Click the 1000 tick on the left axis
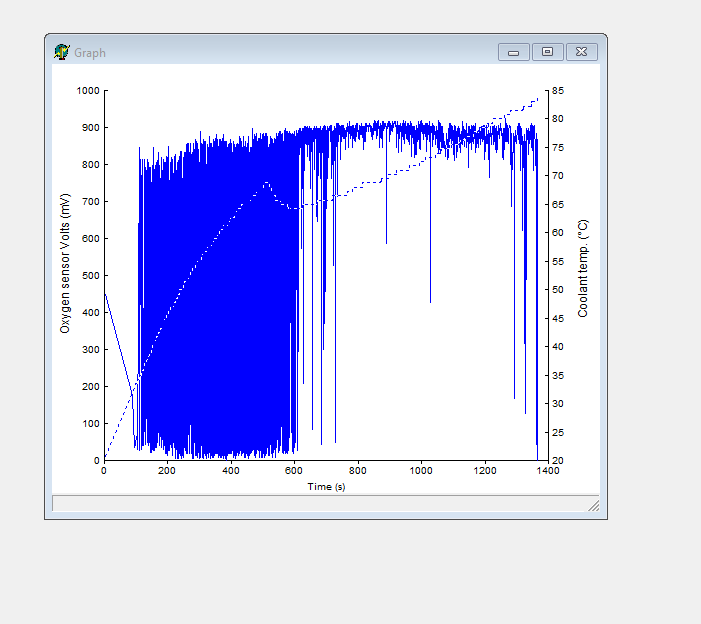 coord(88,91)
